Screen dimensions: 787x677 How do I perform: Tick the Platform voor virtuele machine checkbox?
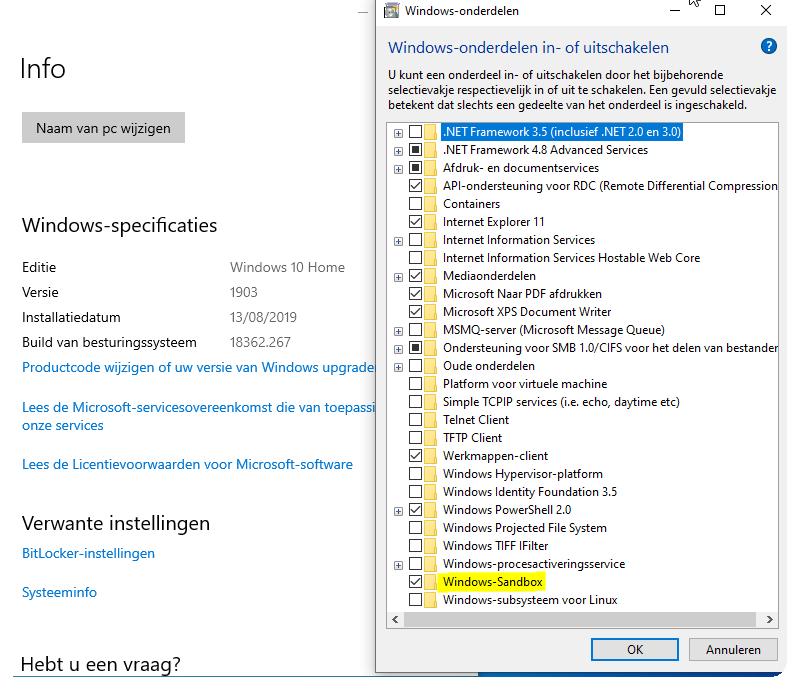tap(415, 384)
